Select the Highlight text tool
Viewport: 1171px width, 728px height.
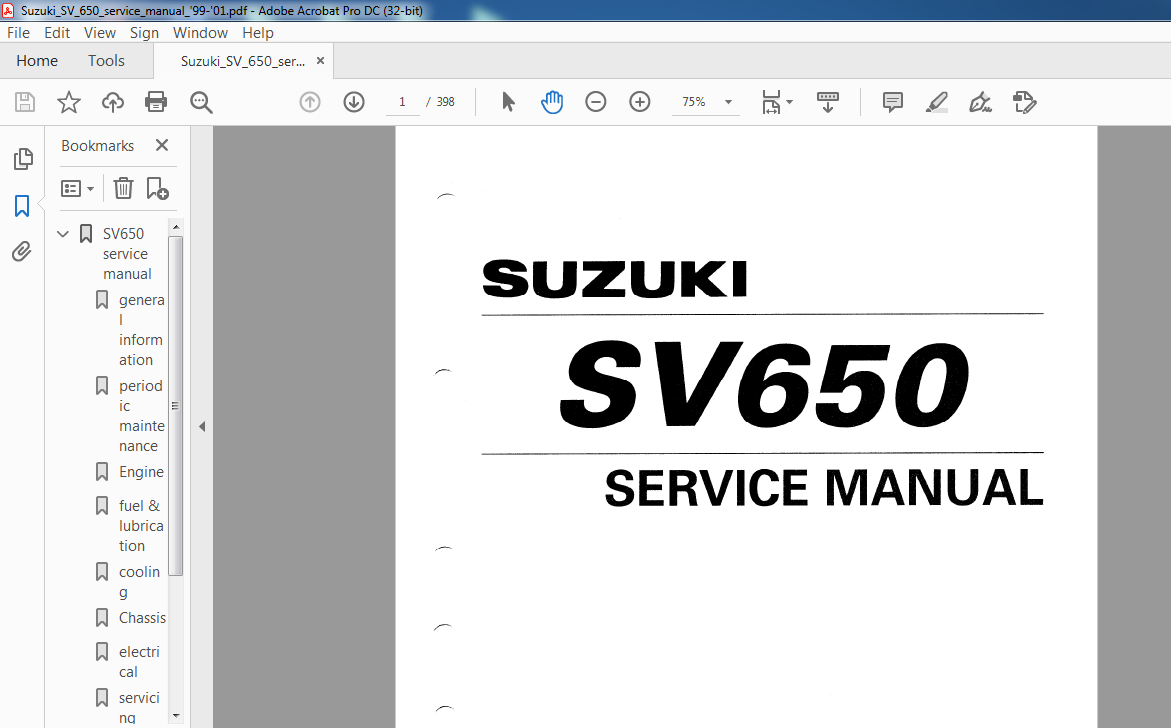[937, 102]
